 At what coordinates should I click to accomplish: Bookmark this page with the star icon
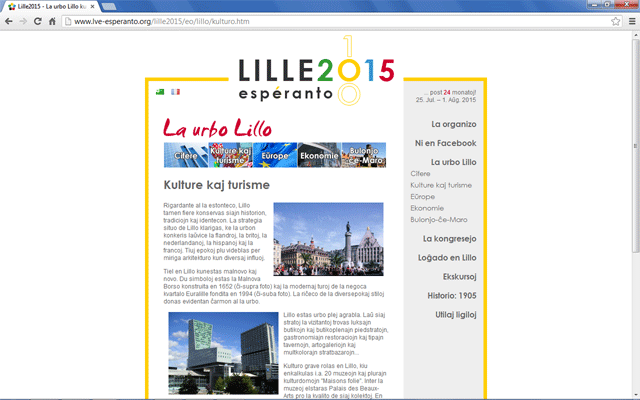coord(616,21)
